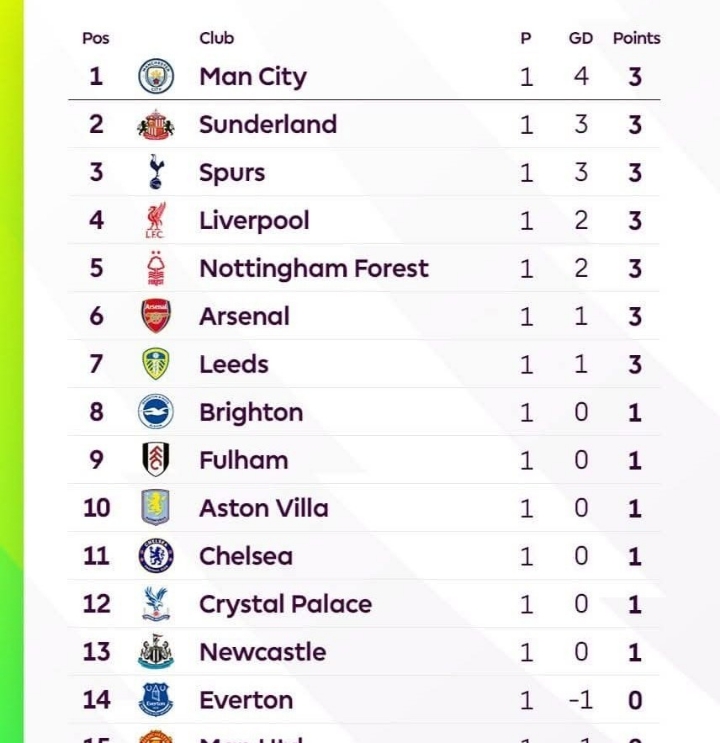Open the Aston Villa badge

(x=156, y=507)
